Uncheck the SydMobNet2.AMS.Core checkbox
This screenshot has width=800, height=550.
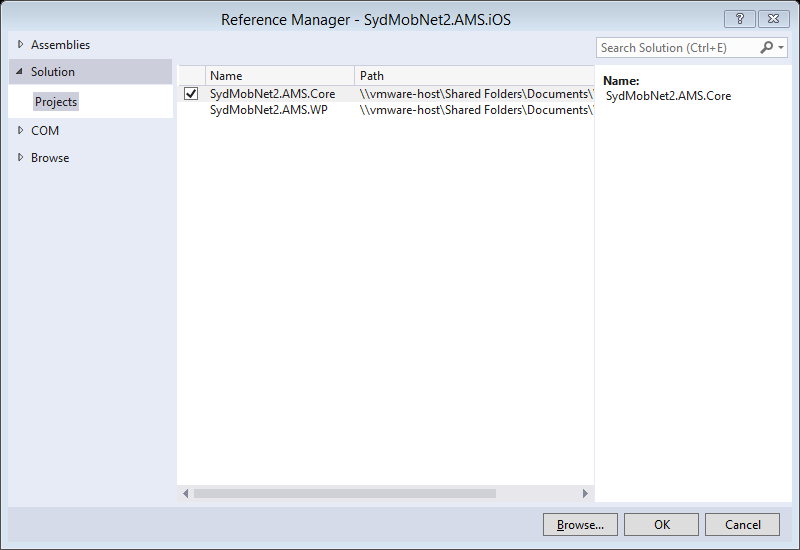click(191, 93)
